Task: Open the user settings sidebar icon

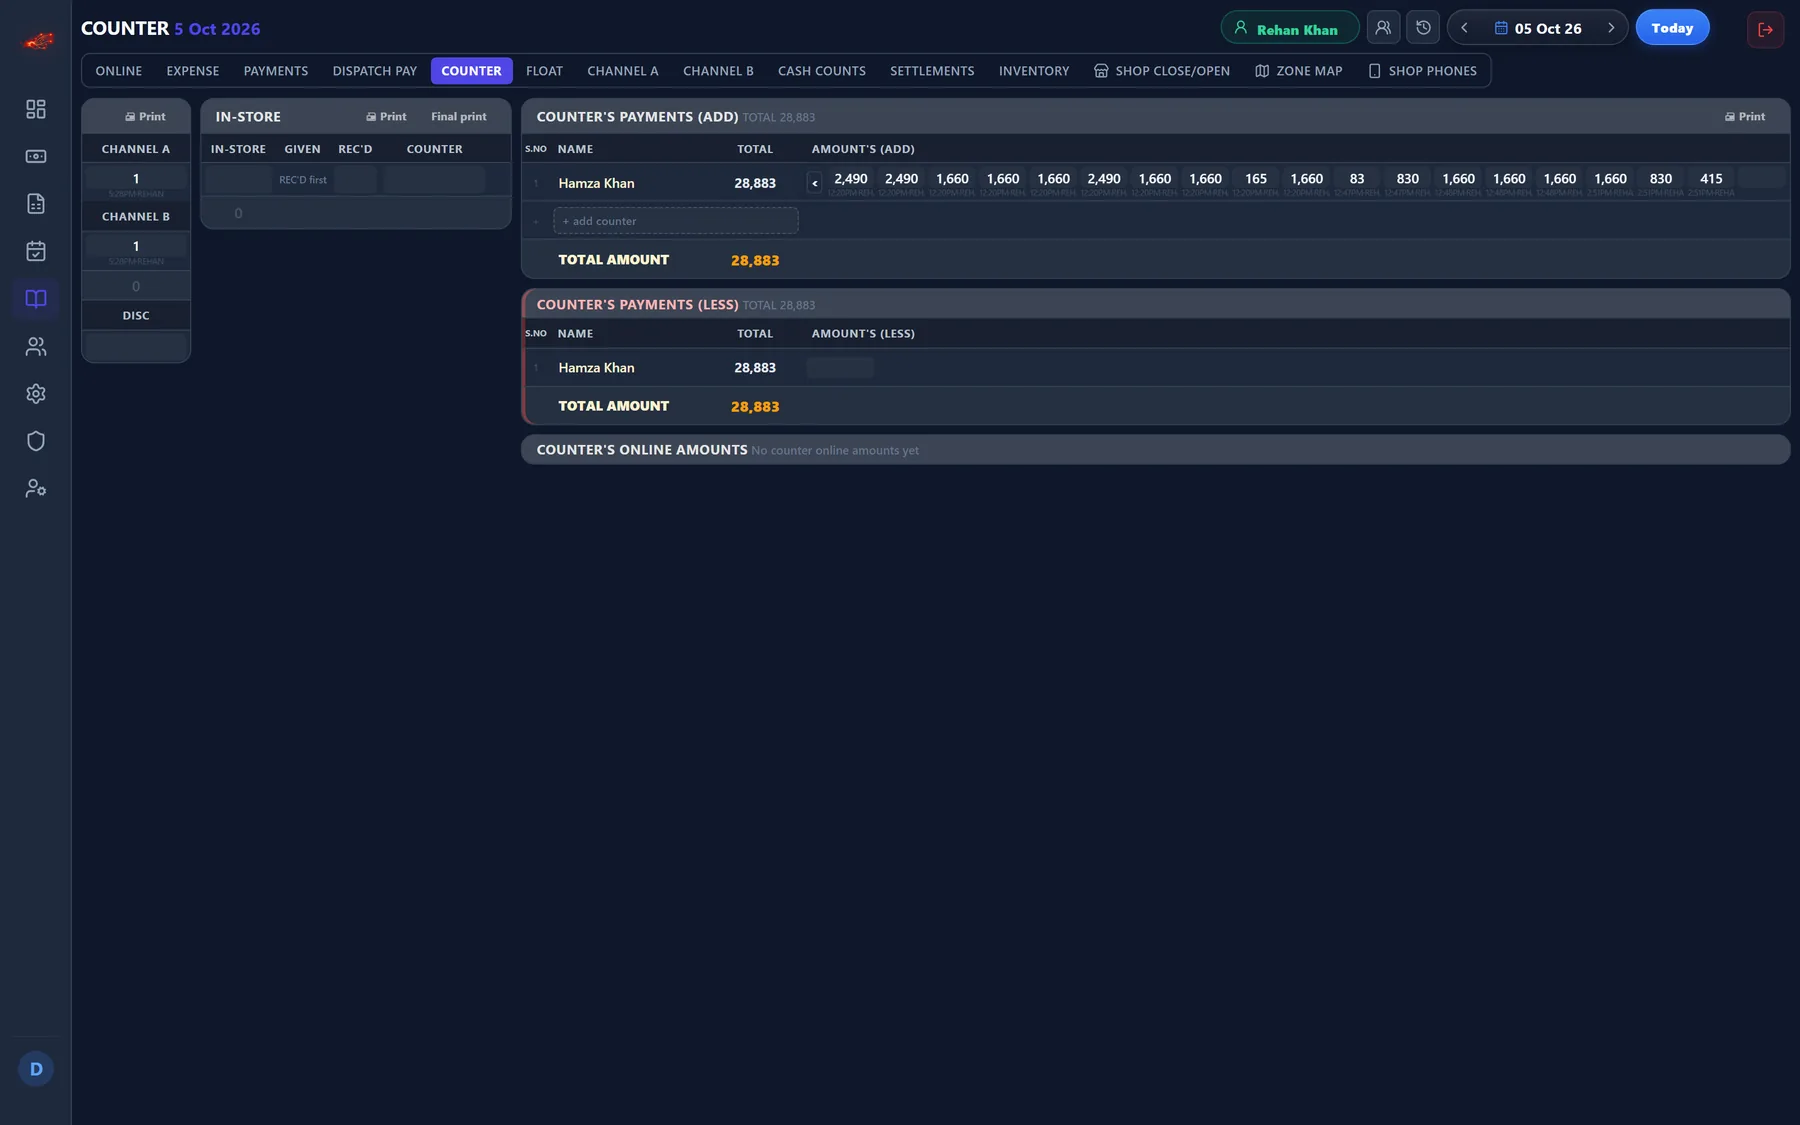Action: (36, 489)
